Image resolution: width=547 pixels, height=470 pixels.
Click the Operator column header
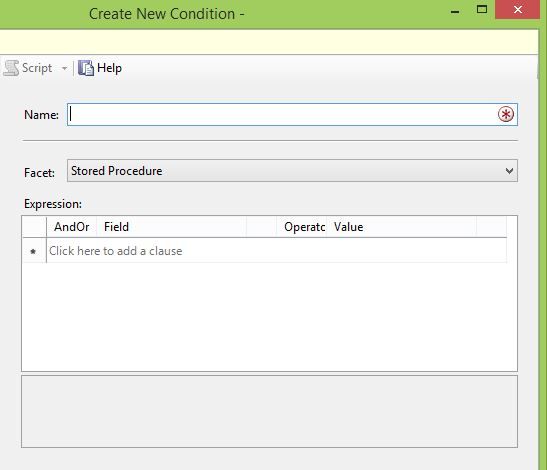(x=302, y=227)
